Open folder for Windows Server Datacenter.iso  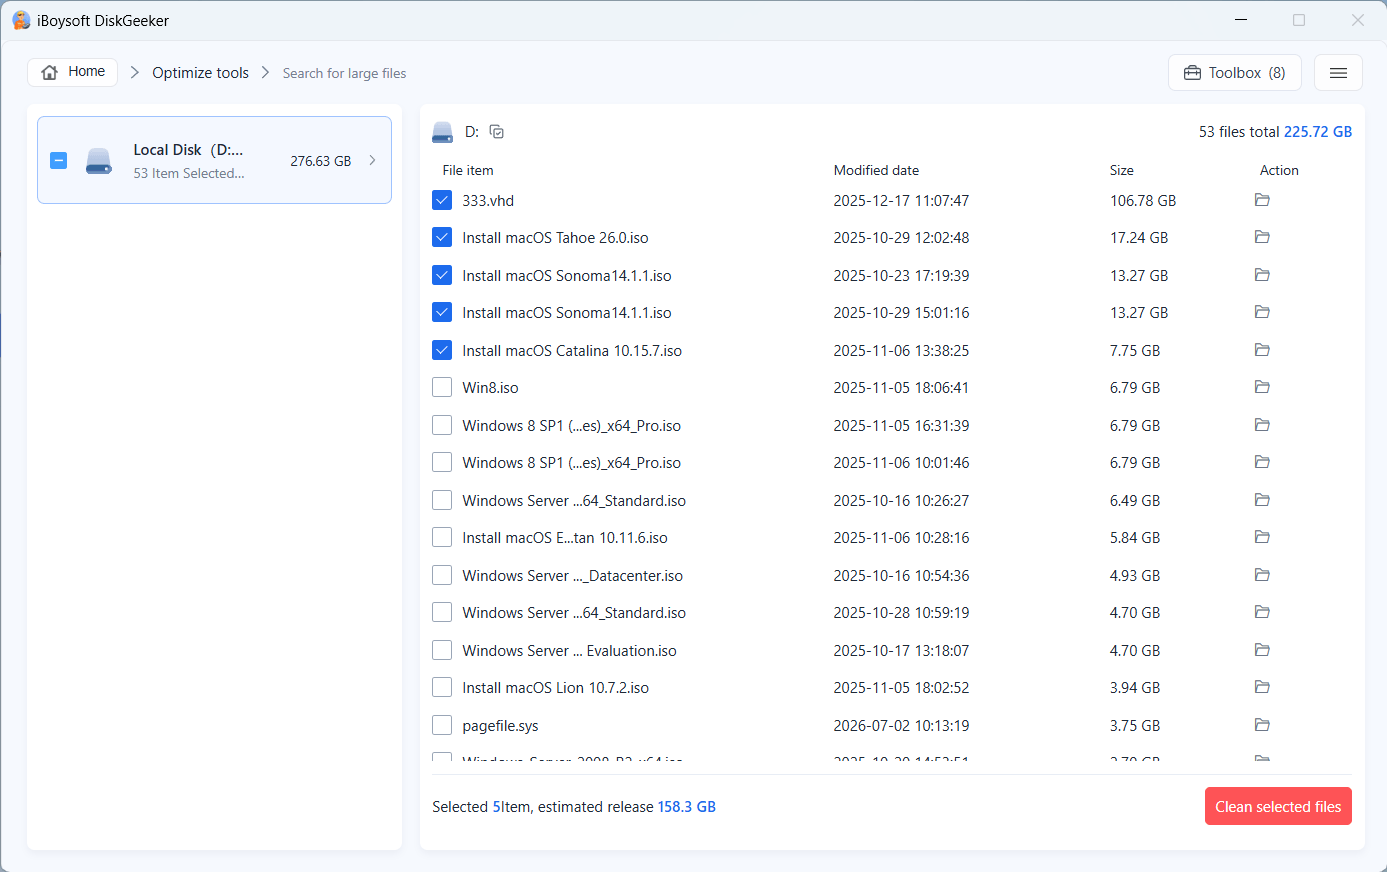[1262, 575]
